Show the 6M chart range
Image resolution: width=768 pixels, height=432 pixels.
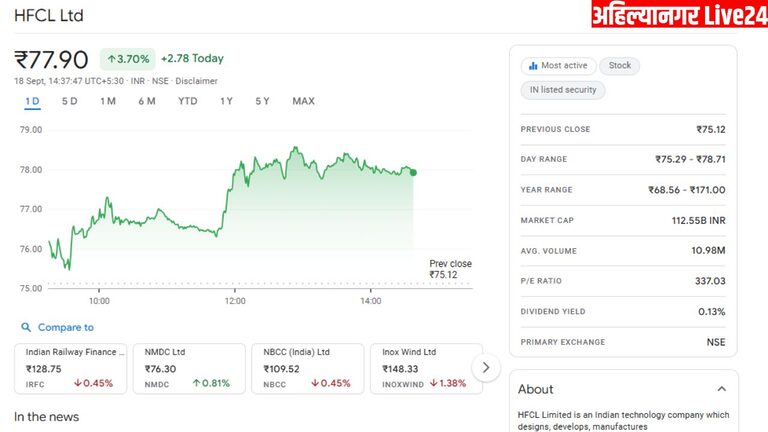pyautogui.click(x=147, y=101)
